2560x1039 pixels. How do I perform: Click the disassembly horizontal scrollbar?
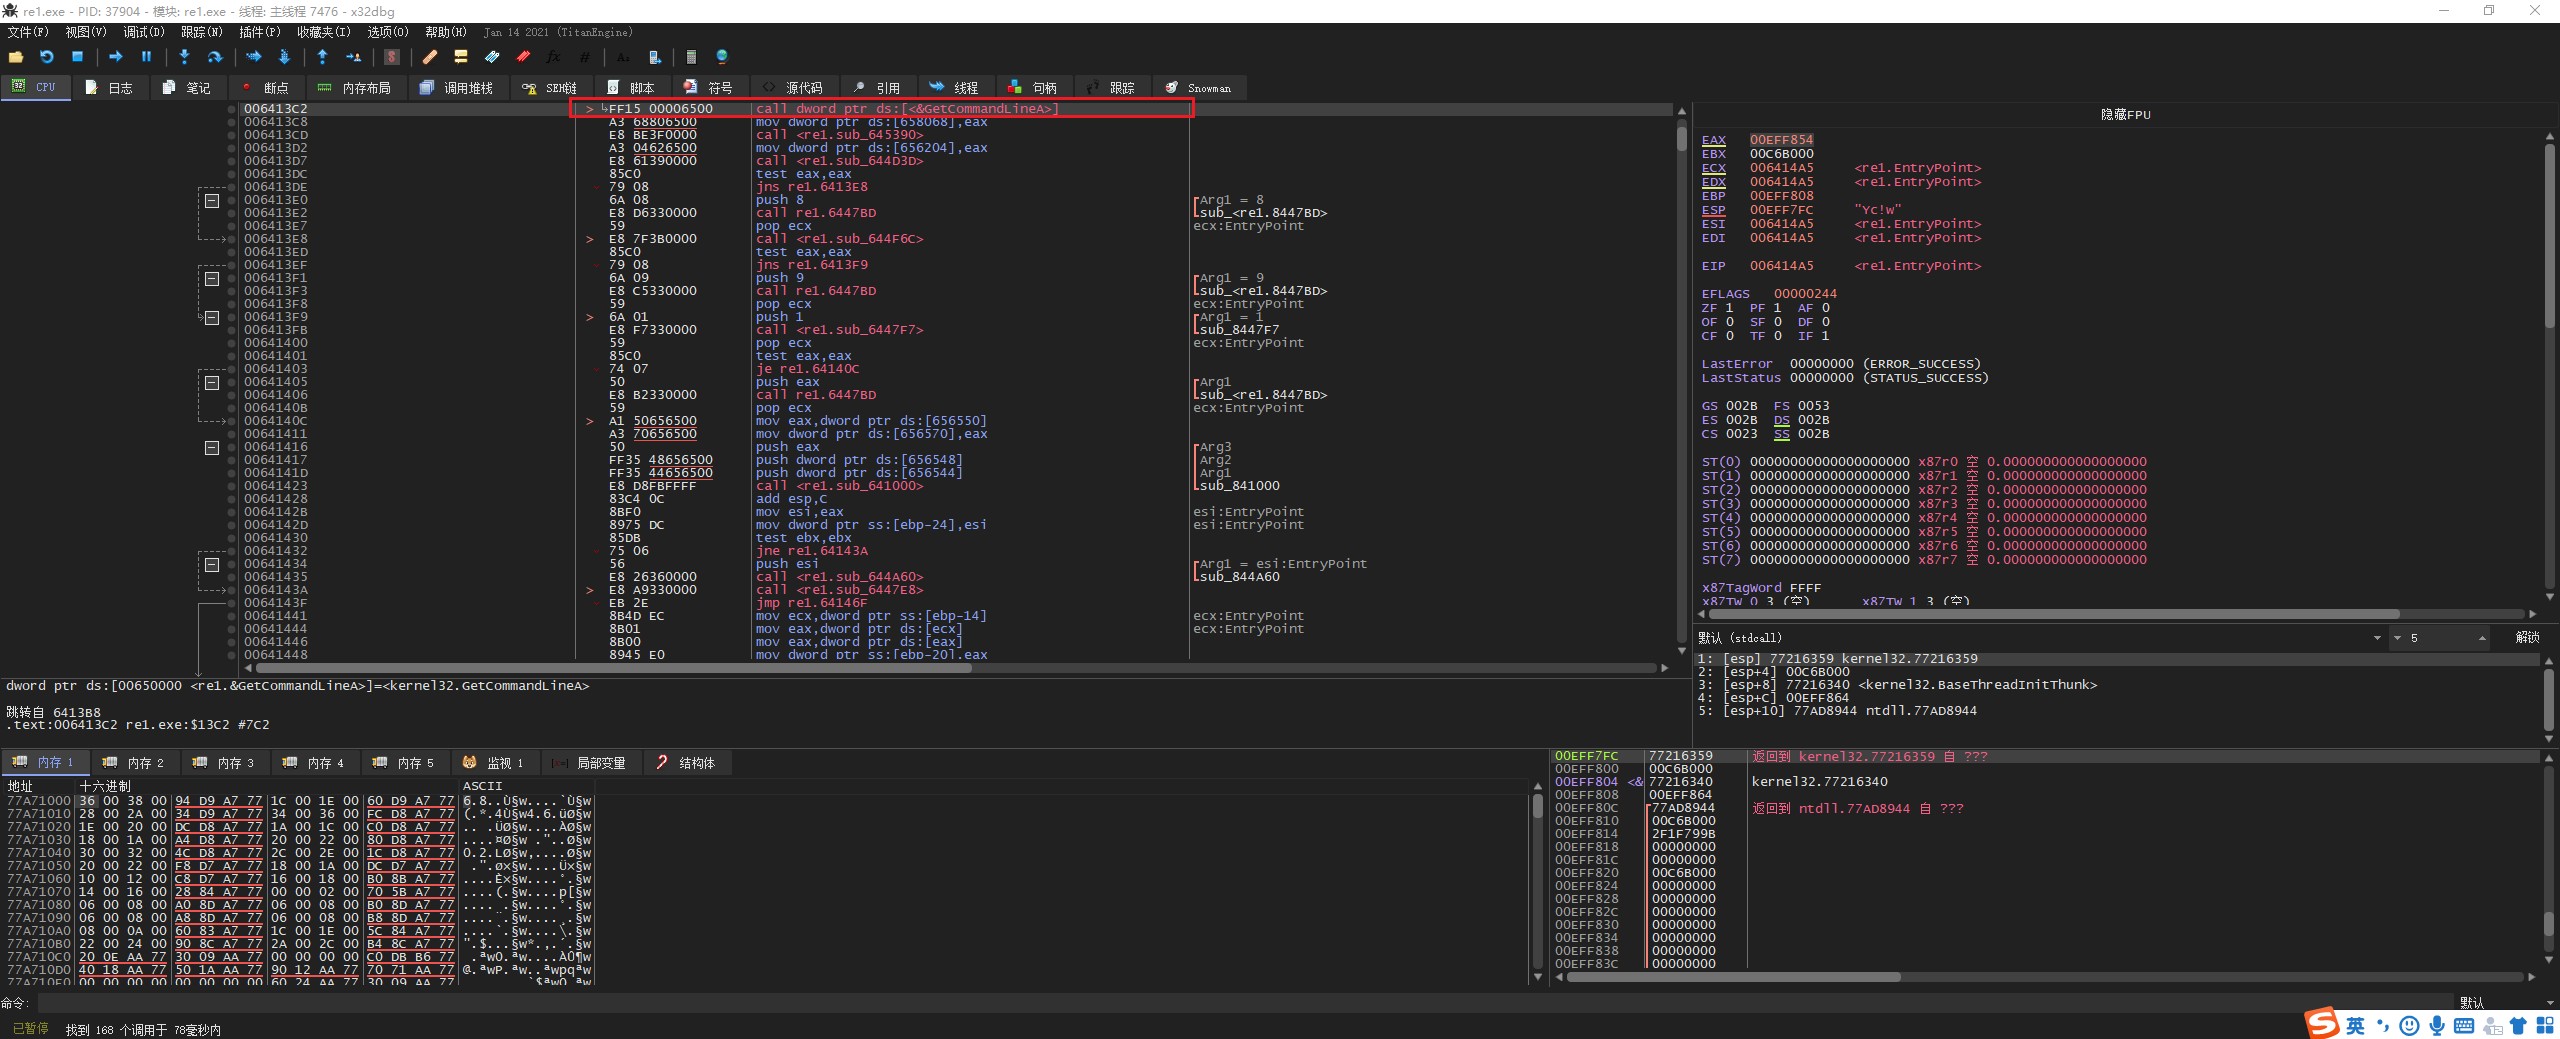click(x=610, y=668)
